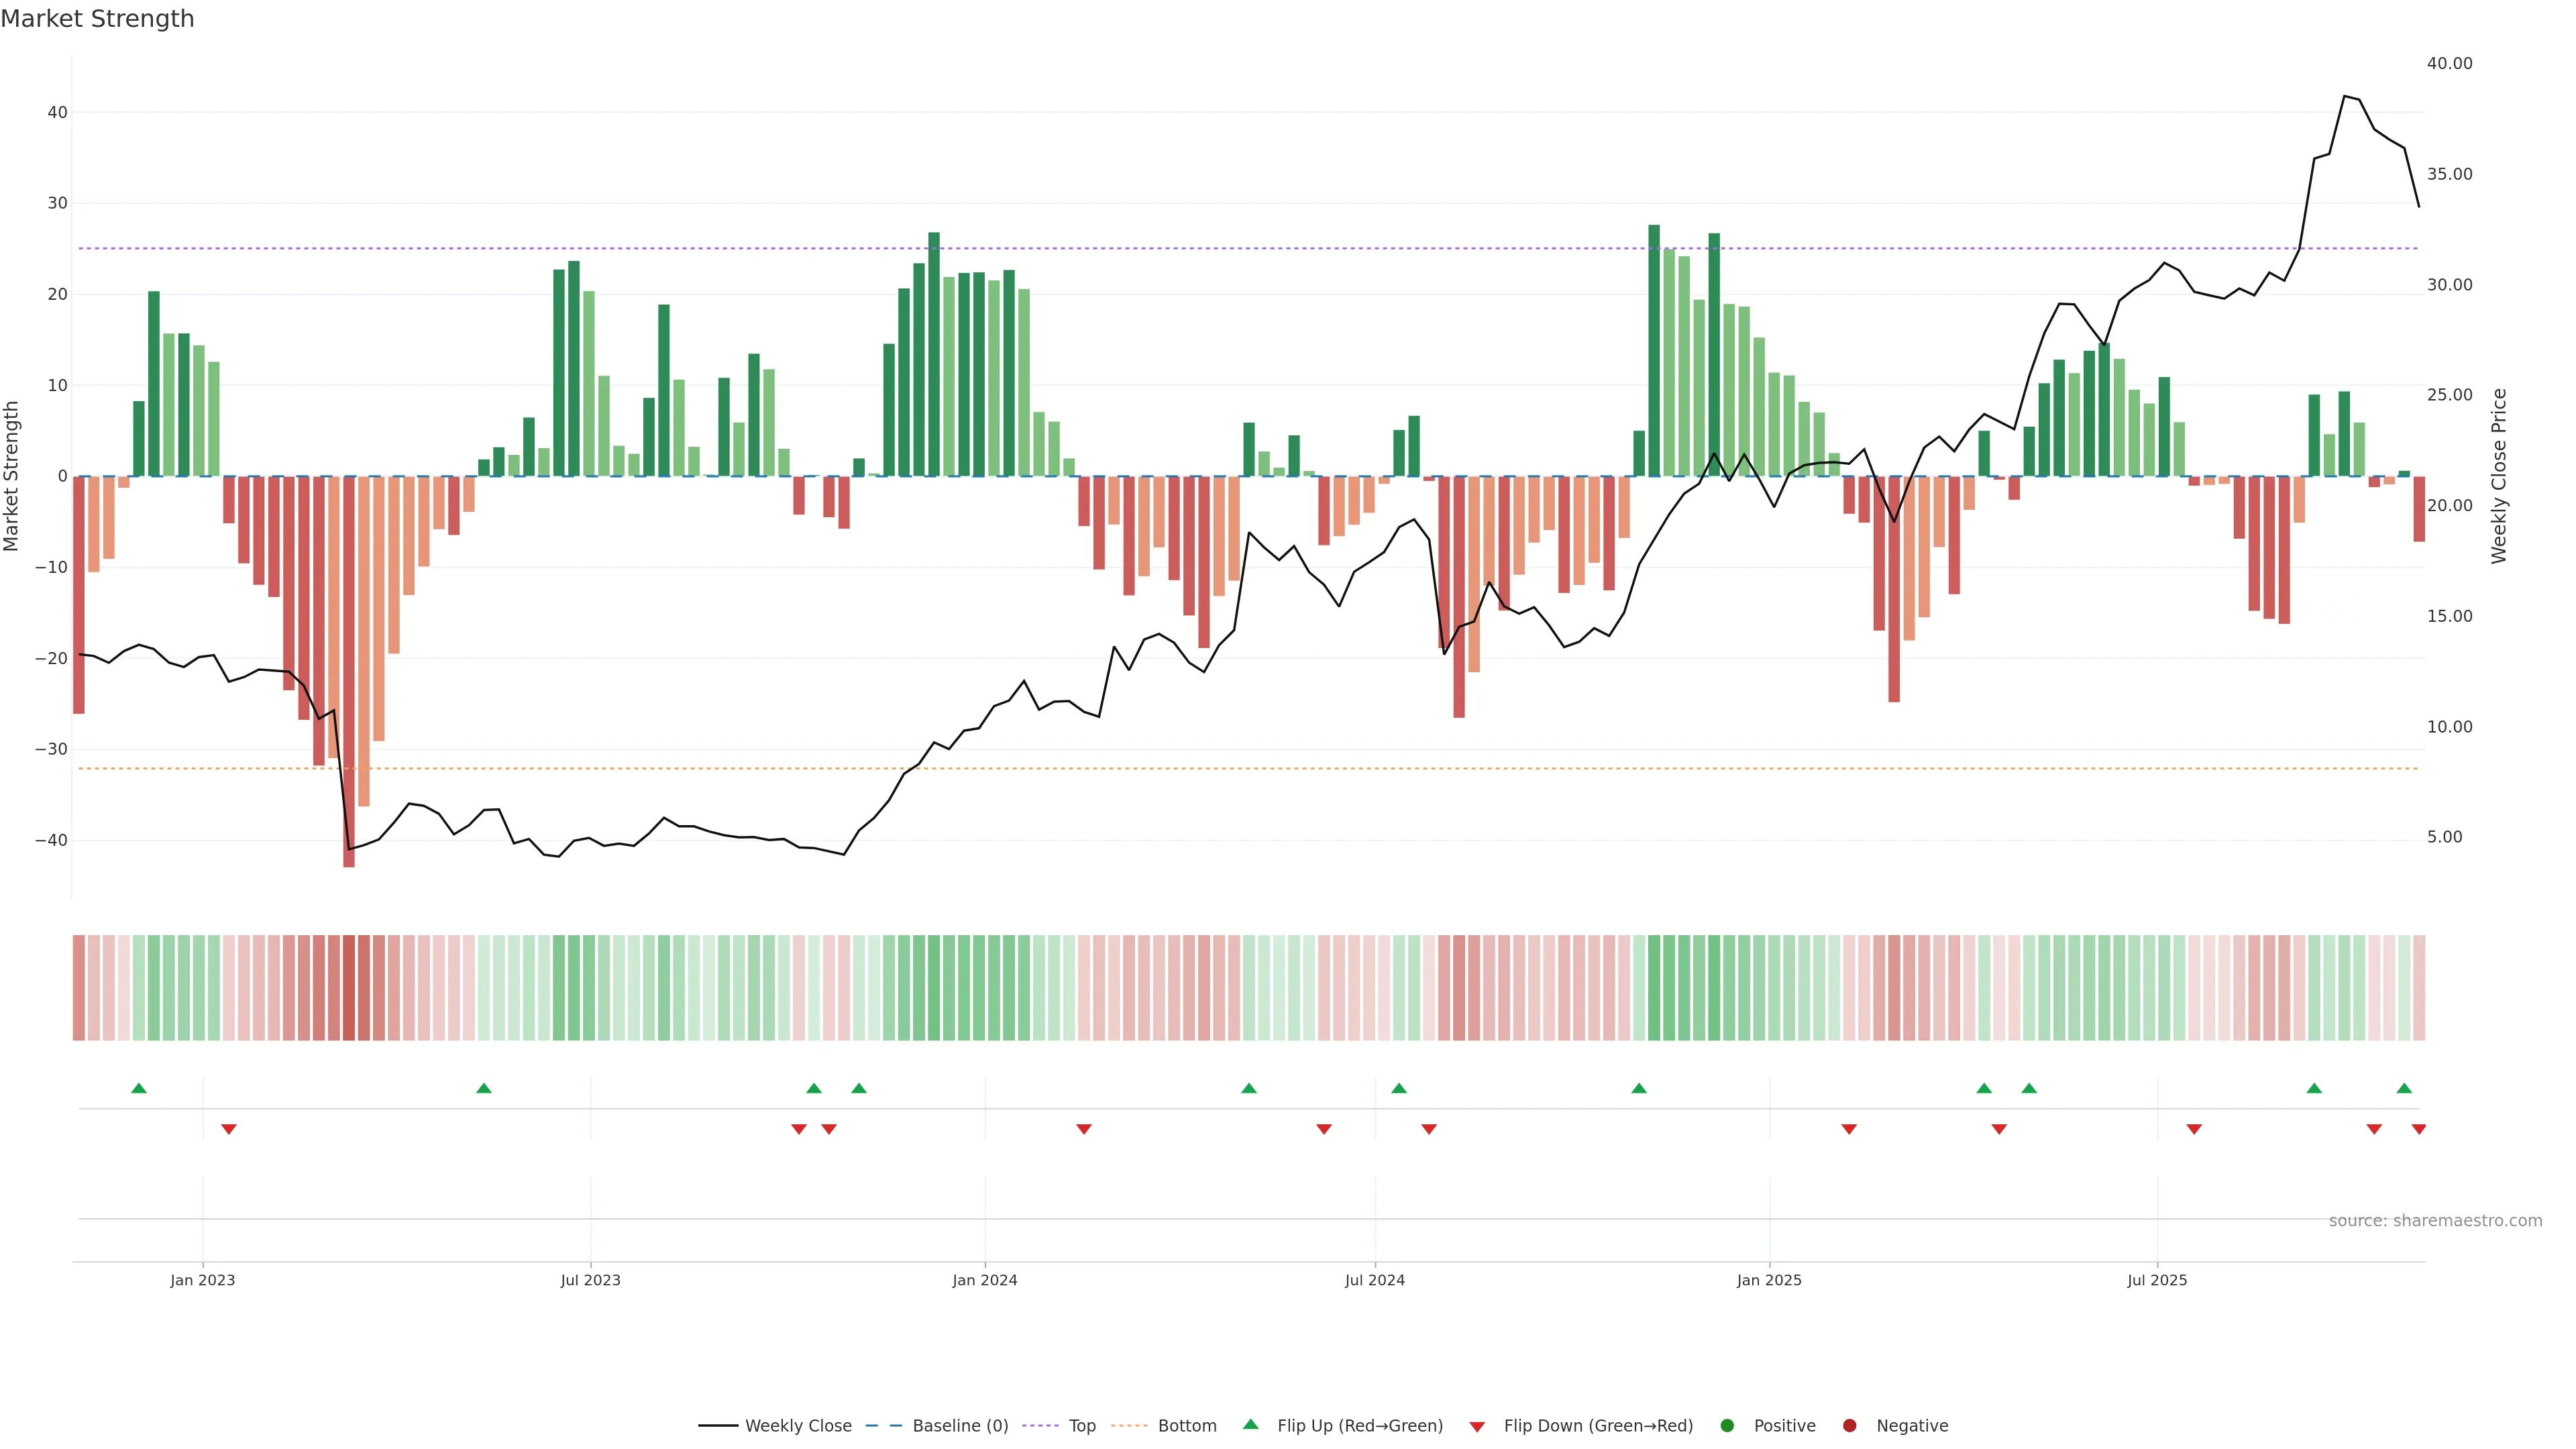2576x1449 pixels.
Task: Click the dark red Negative legend dot
Action: tap(1849, 1426)
